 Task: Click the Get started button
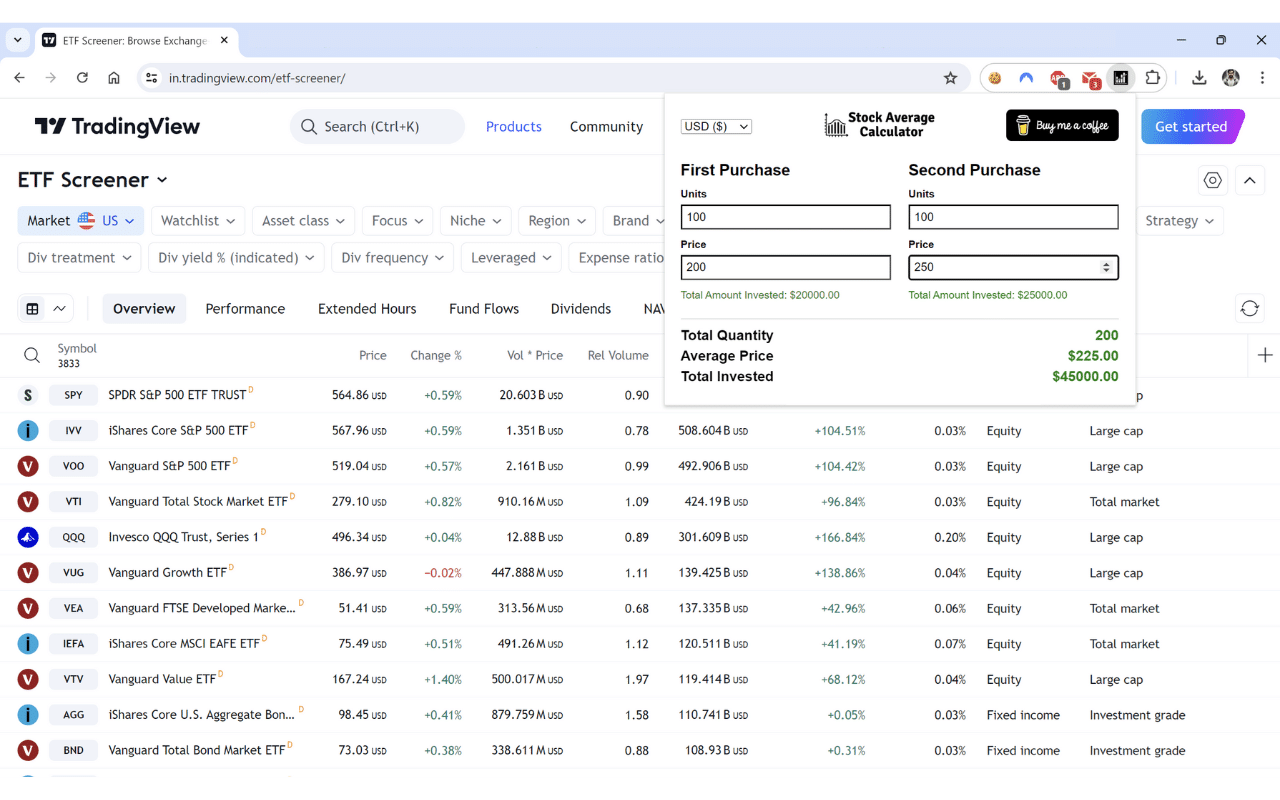point(1192,127)
